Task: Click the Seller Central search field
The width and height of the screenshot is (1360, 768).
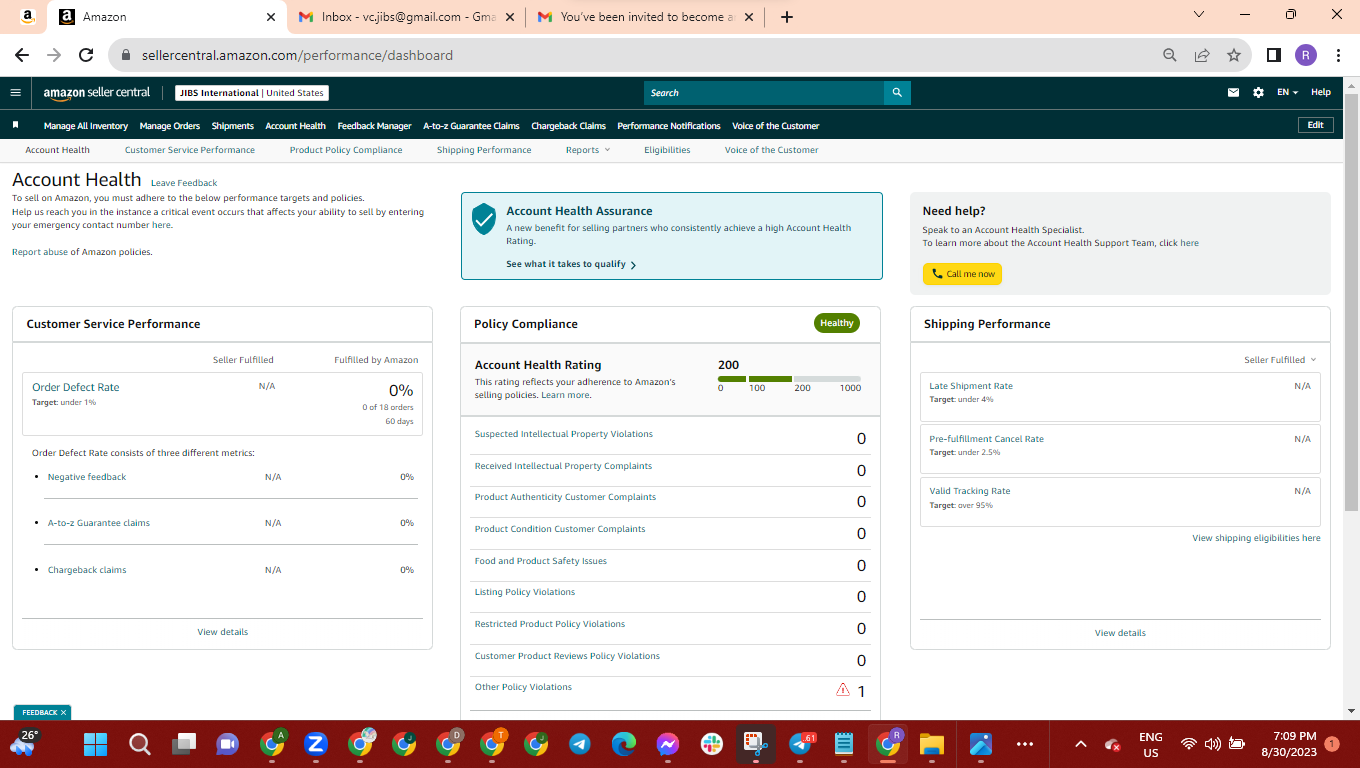Action: coord(764,93)
